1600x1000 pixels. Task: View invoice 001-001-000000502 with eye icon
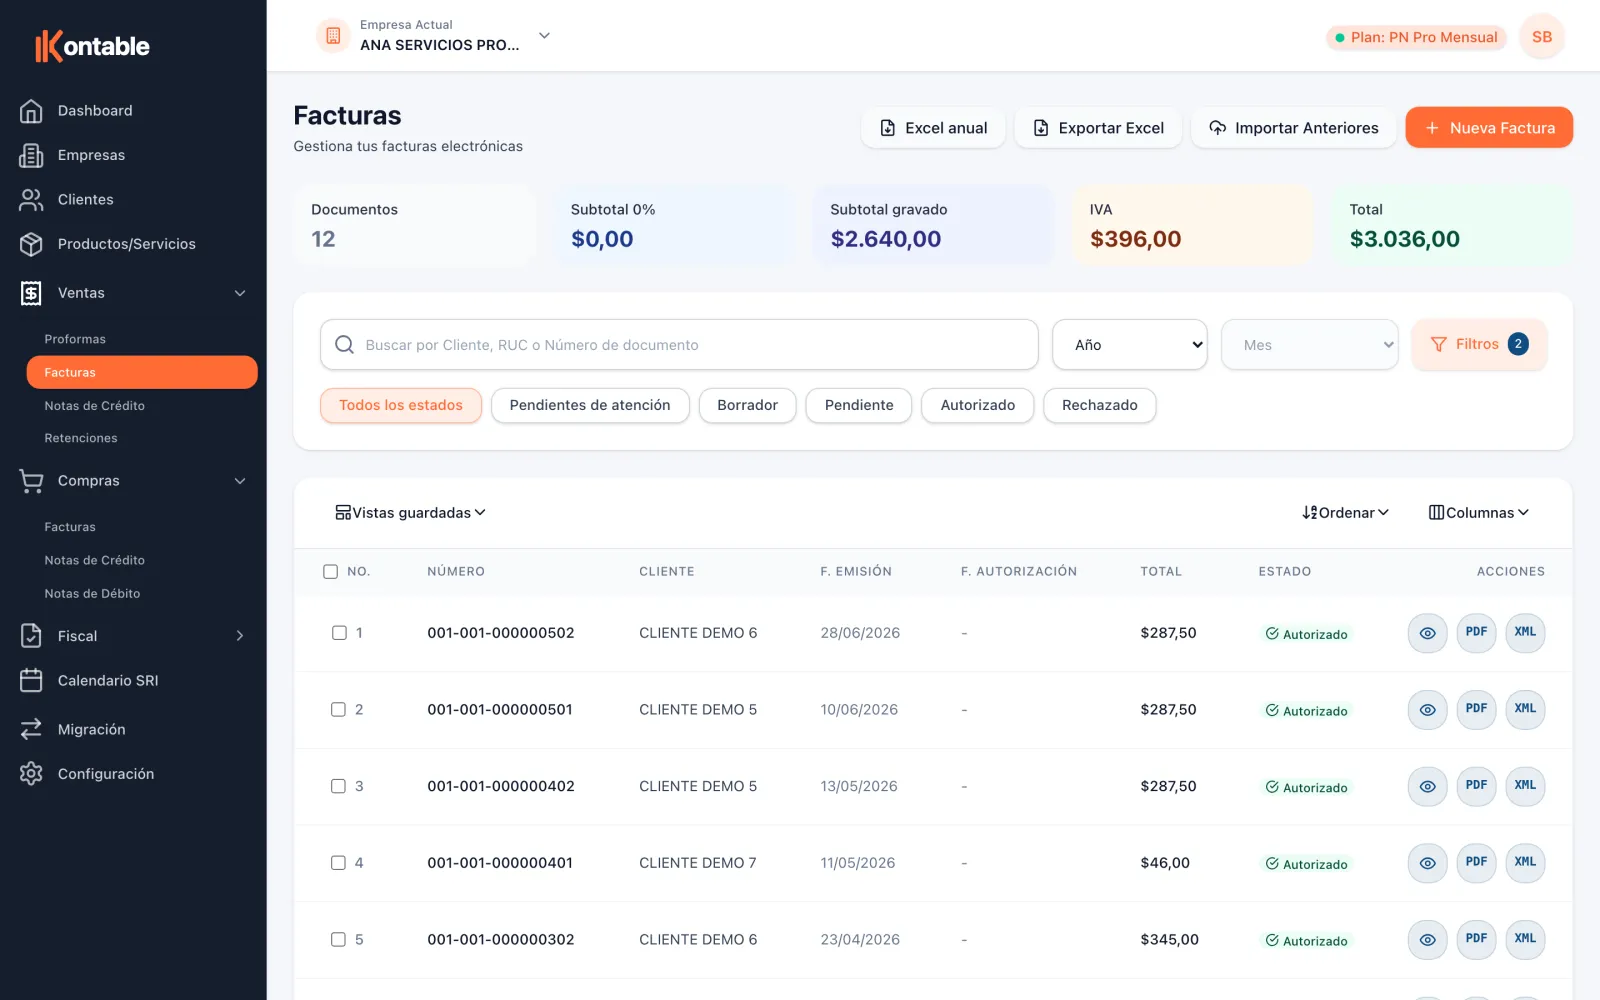point(1427,633)
